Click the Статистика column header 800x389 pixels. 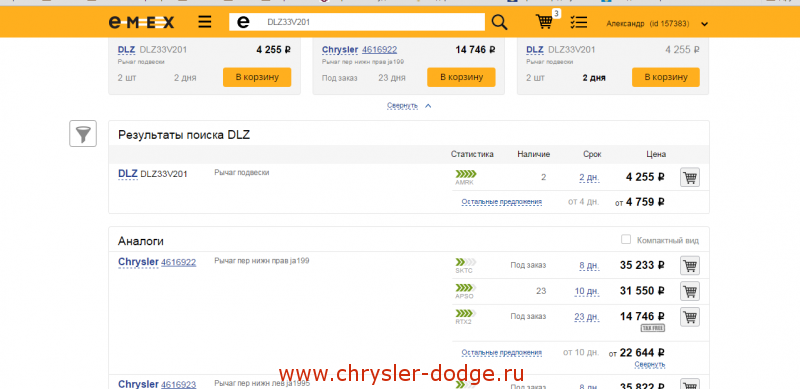coord(472,154)
